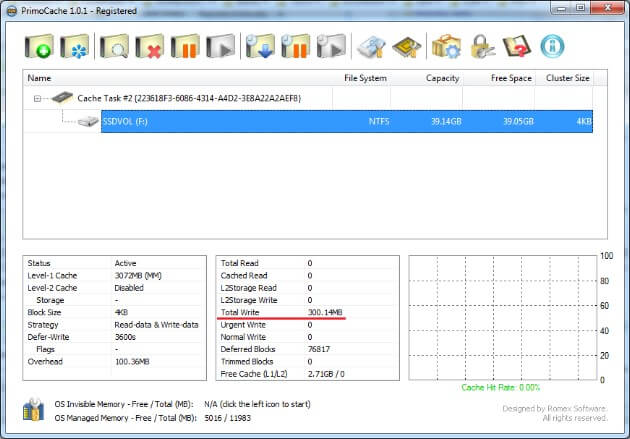630x439 pixels.
Task: Click the Overhead 100.36MB value
Action: tap(132, 361)
